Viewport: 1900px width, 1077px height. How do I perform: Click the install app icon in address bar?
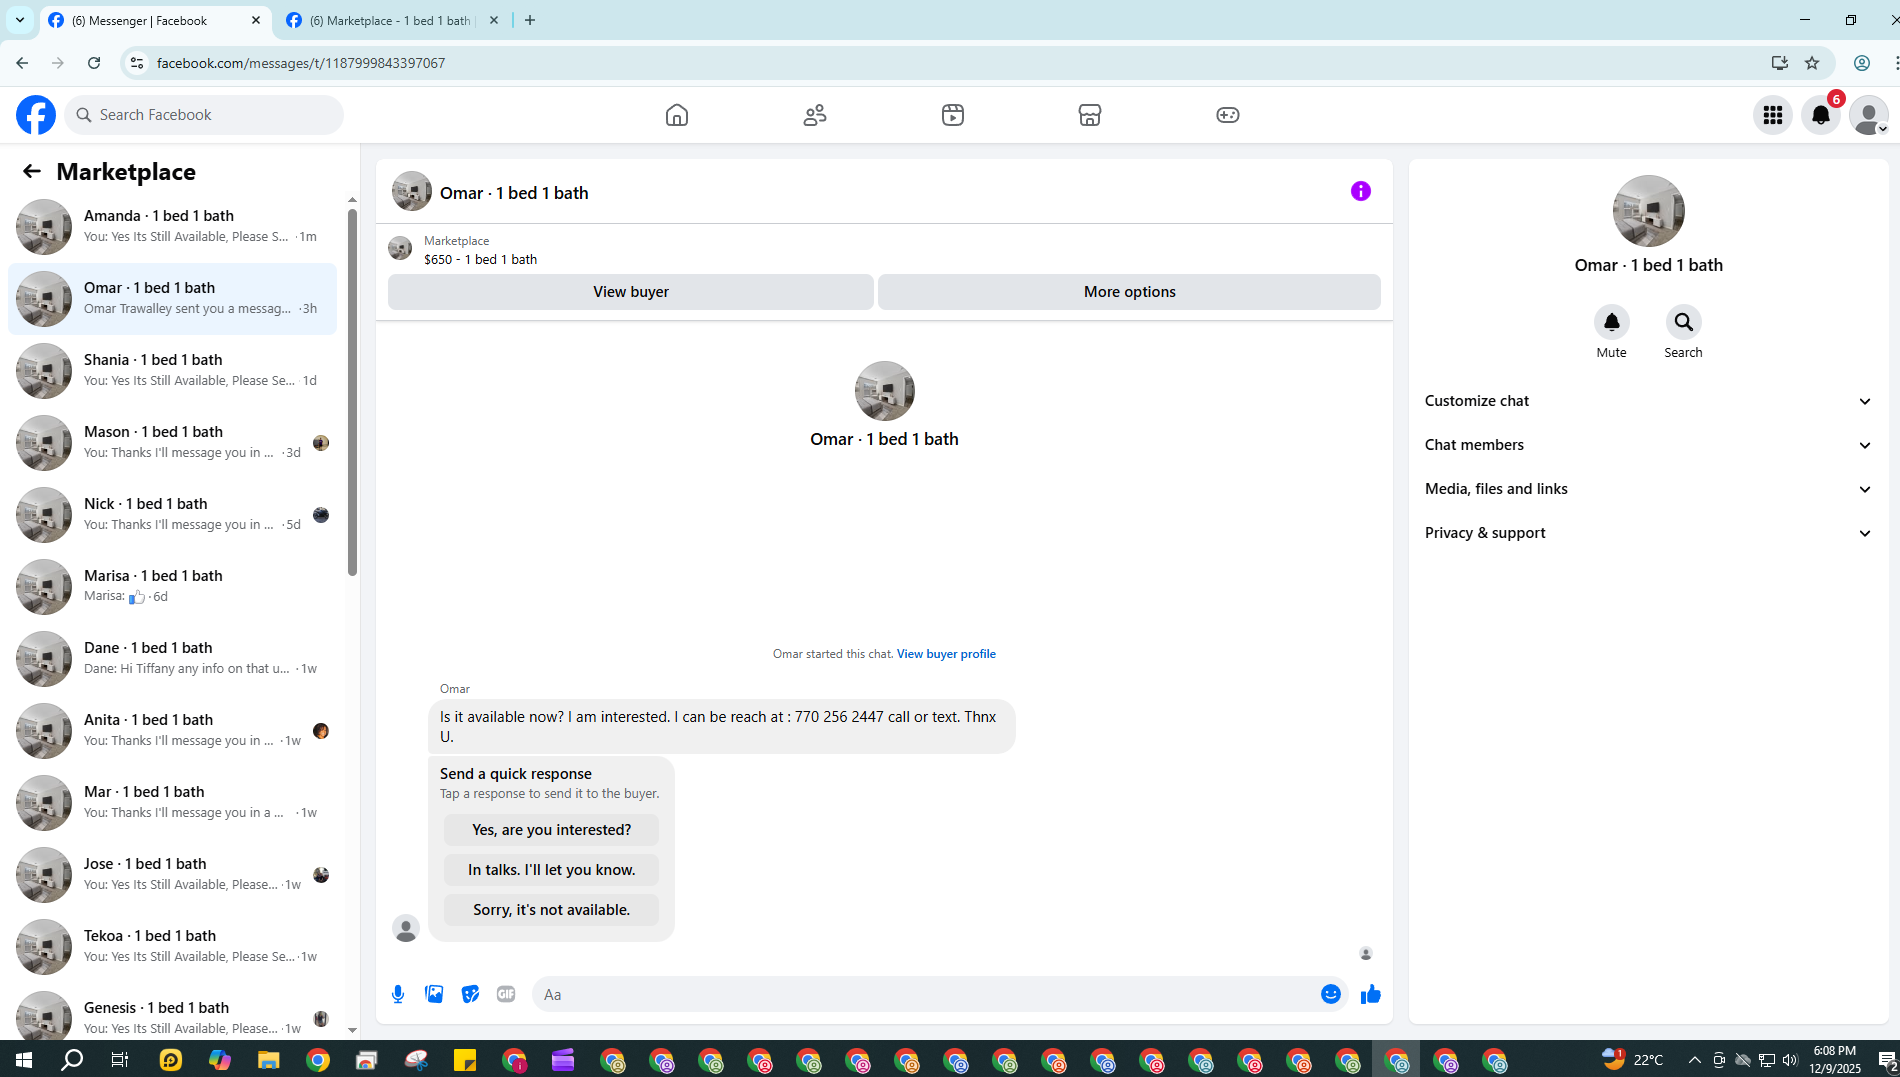1780,63
